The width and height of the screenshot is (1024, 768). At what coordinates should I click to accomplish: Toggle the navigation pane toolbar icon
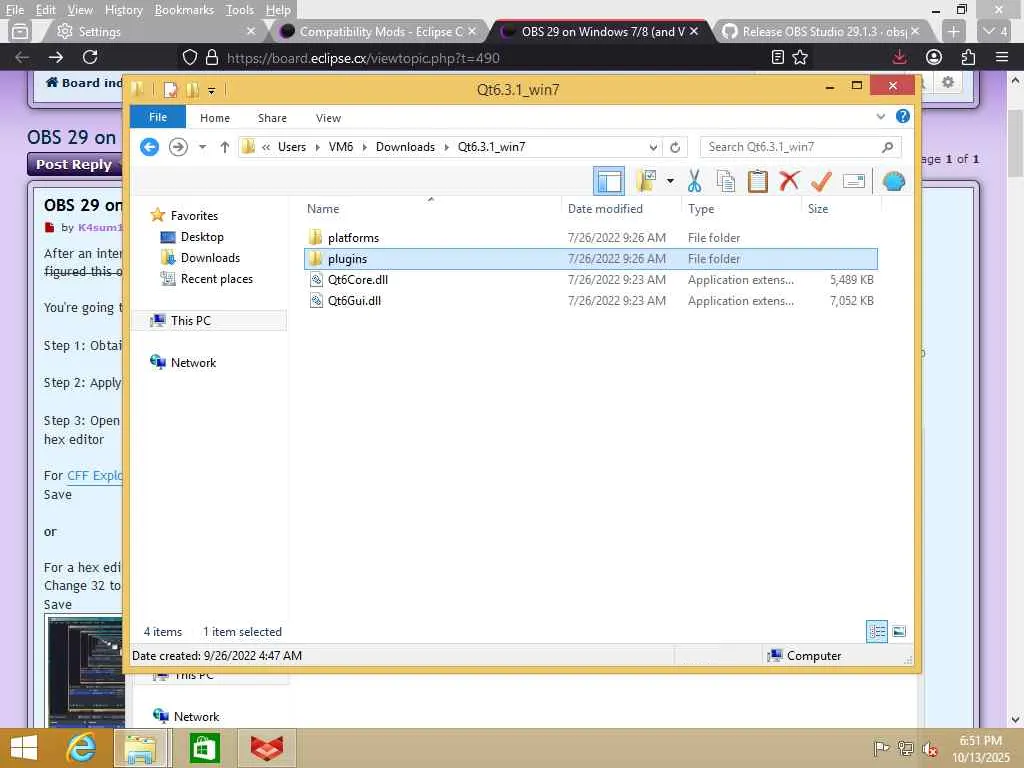point(609,181)
